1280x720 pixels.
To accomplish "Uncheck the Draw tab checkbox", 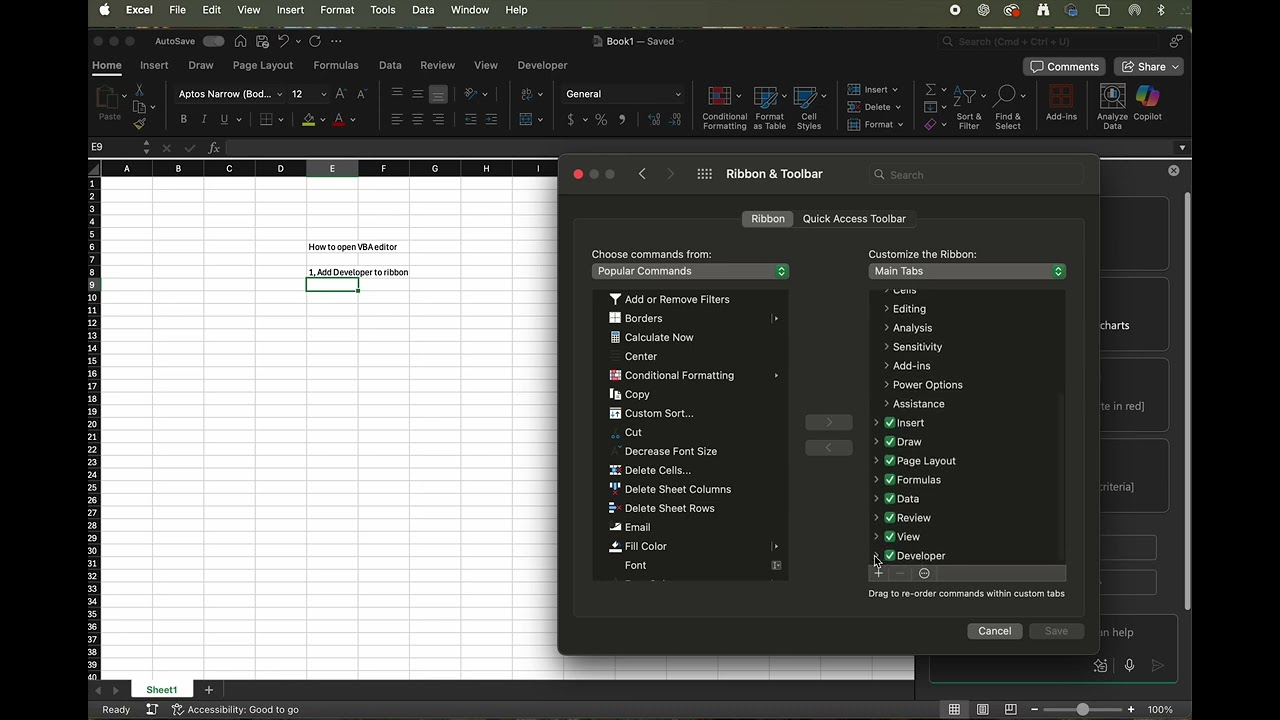I will (x=890, y=442).
